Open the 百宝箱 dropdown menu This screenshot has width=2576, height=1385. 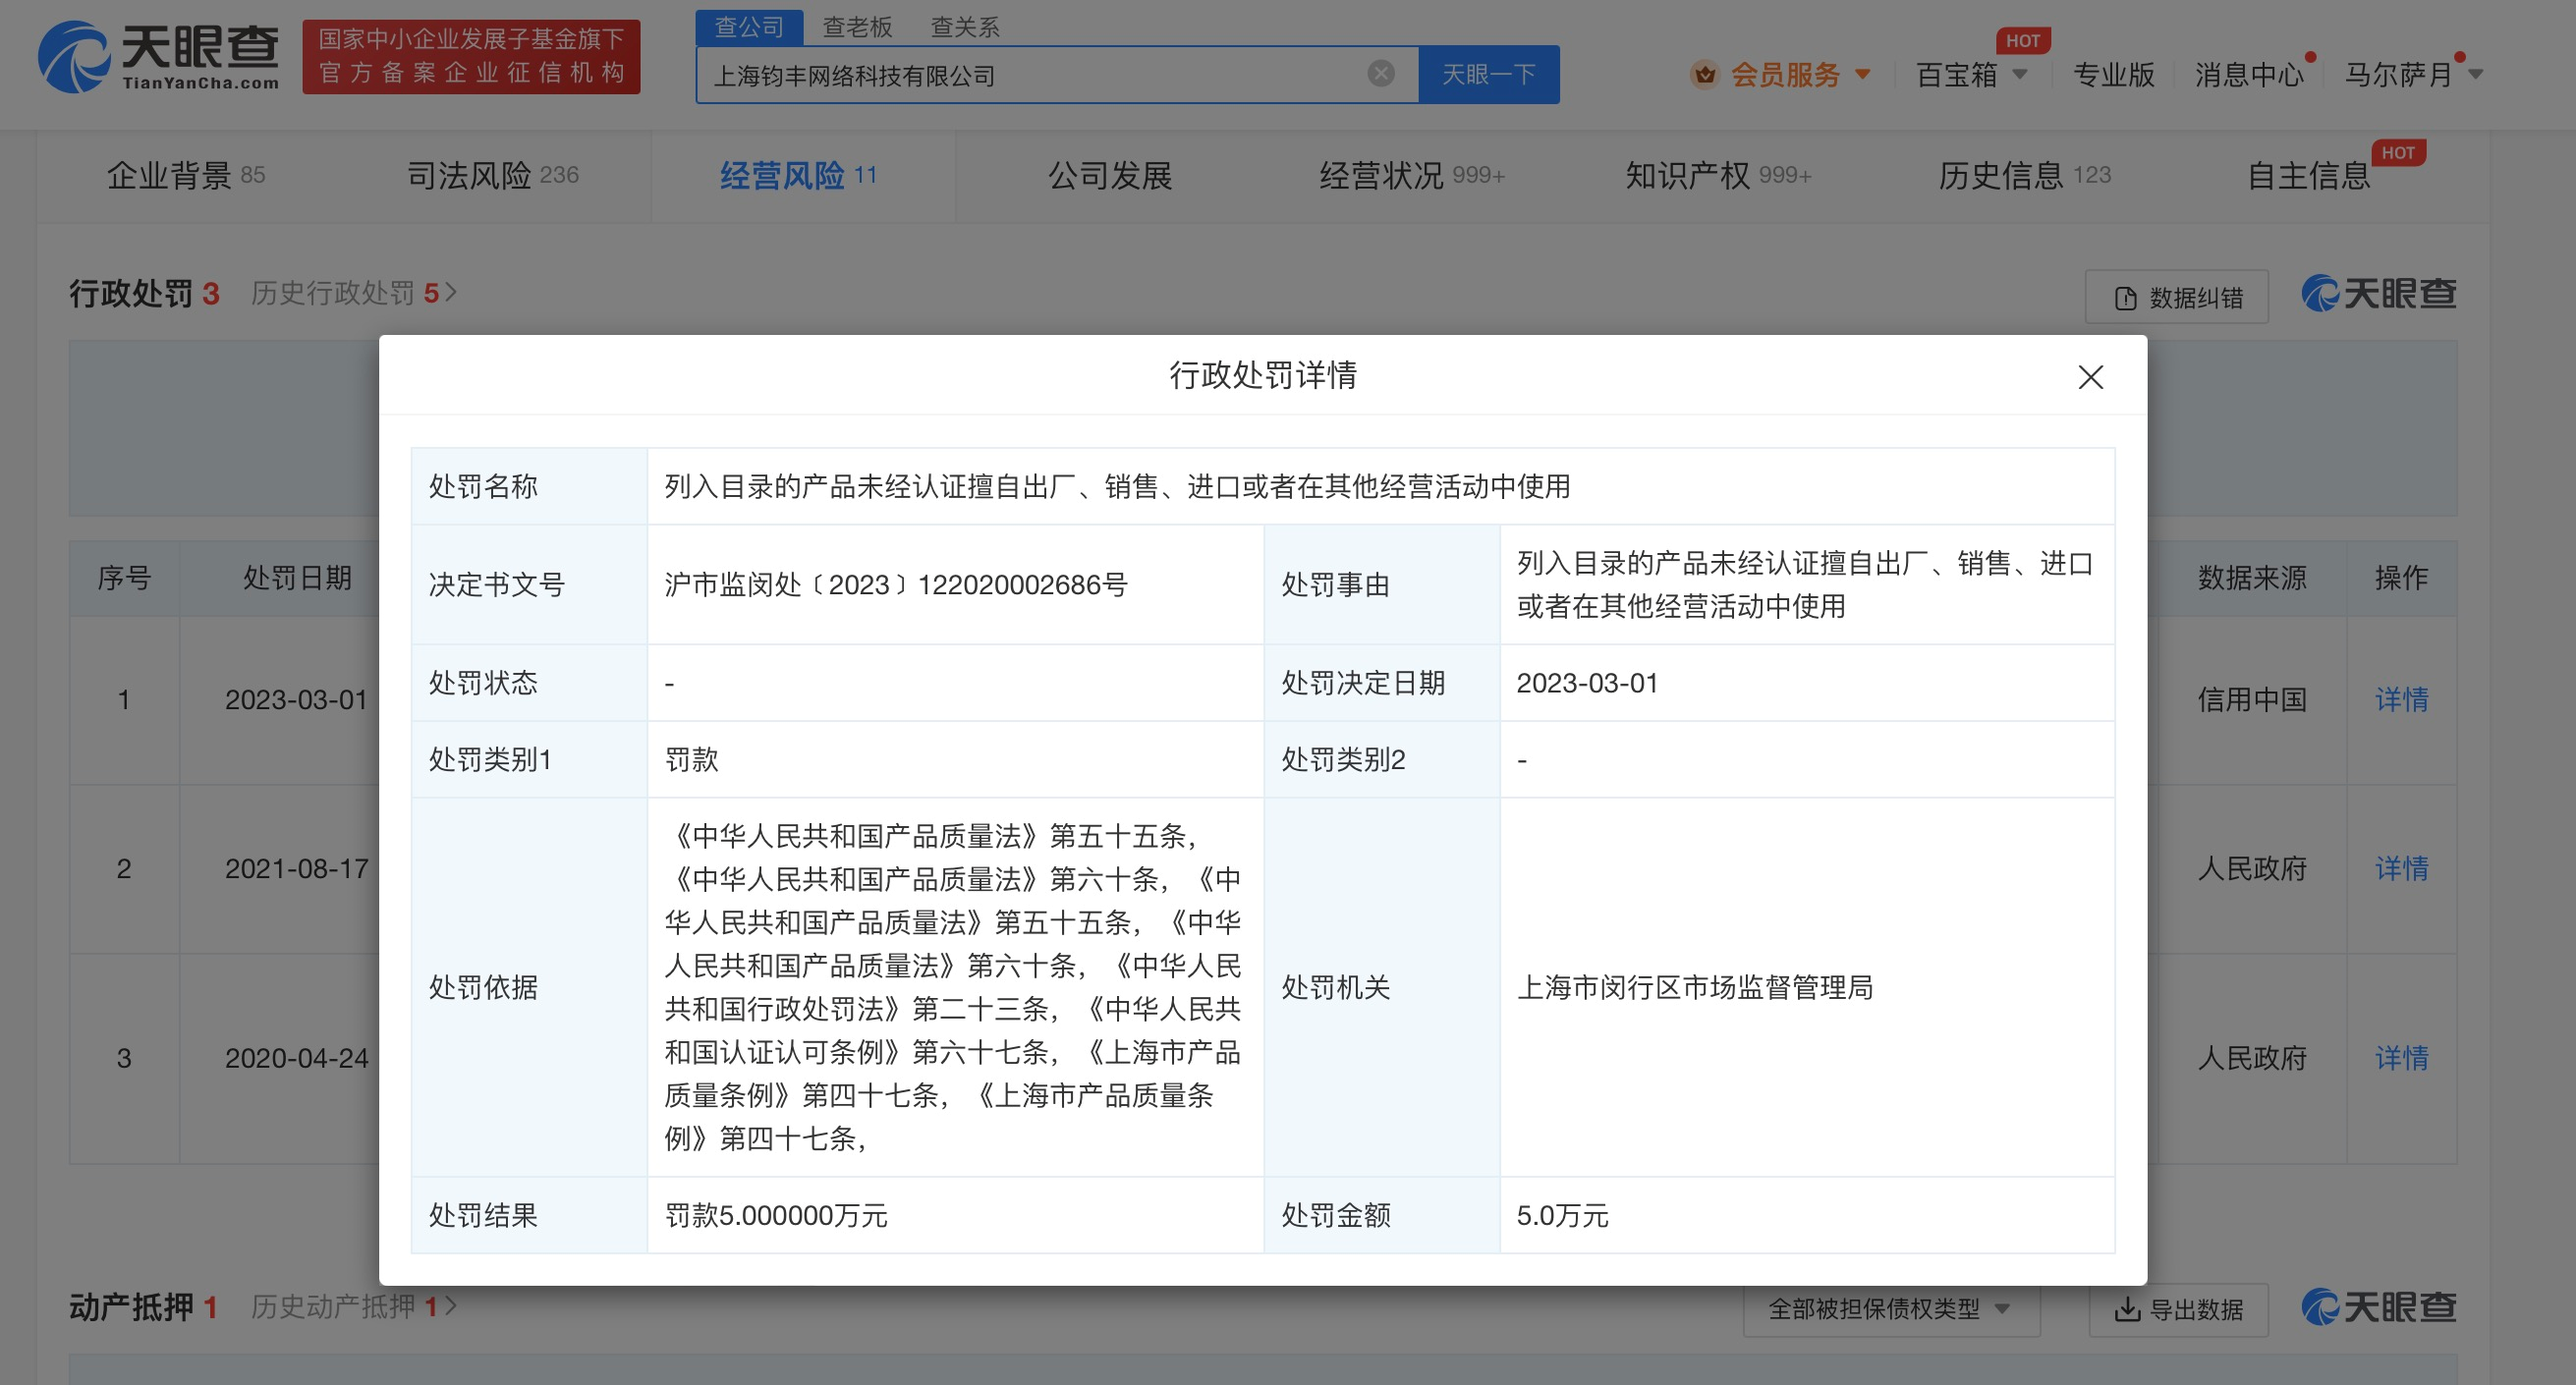pos(1970,74)
